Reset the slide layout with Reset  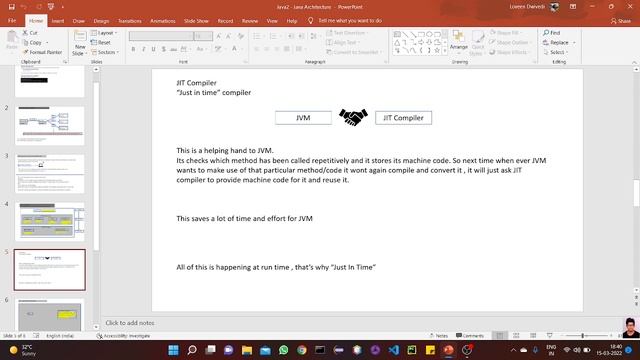point(101,42)
